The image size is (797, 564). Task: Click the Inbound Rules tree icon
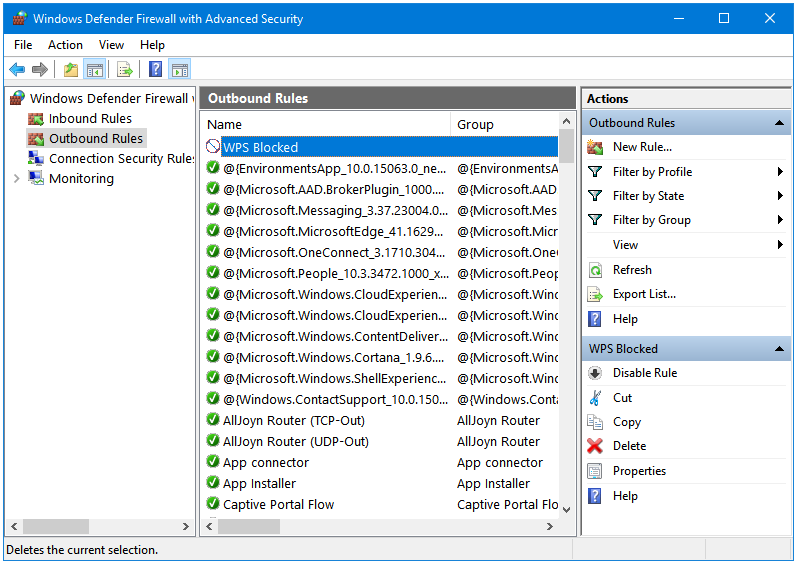click(36, 119)
